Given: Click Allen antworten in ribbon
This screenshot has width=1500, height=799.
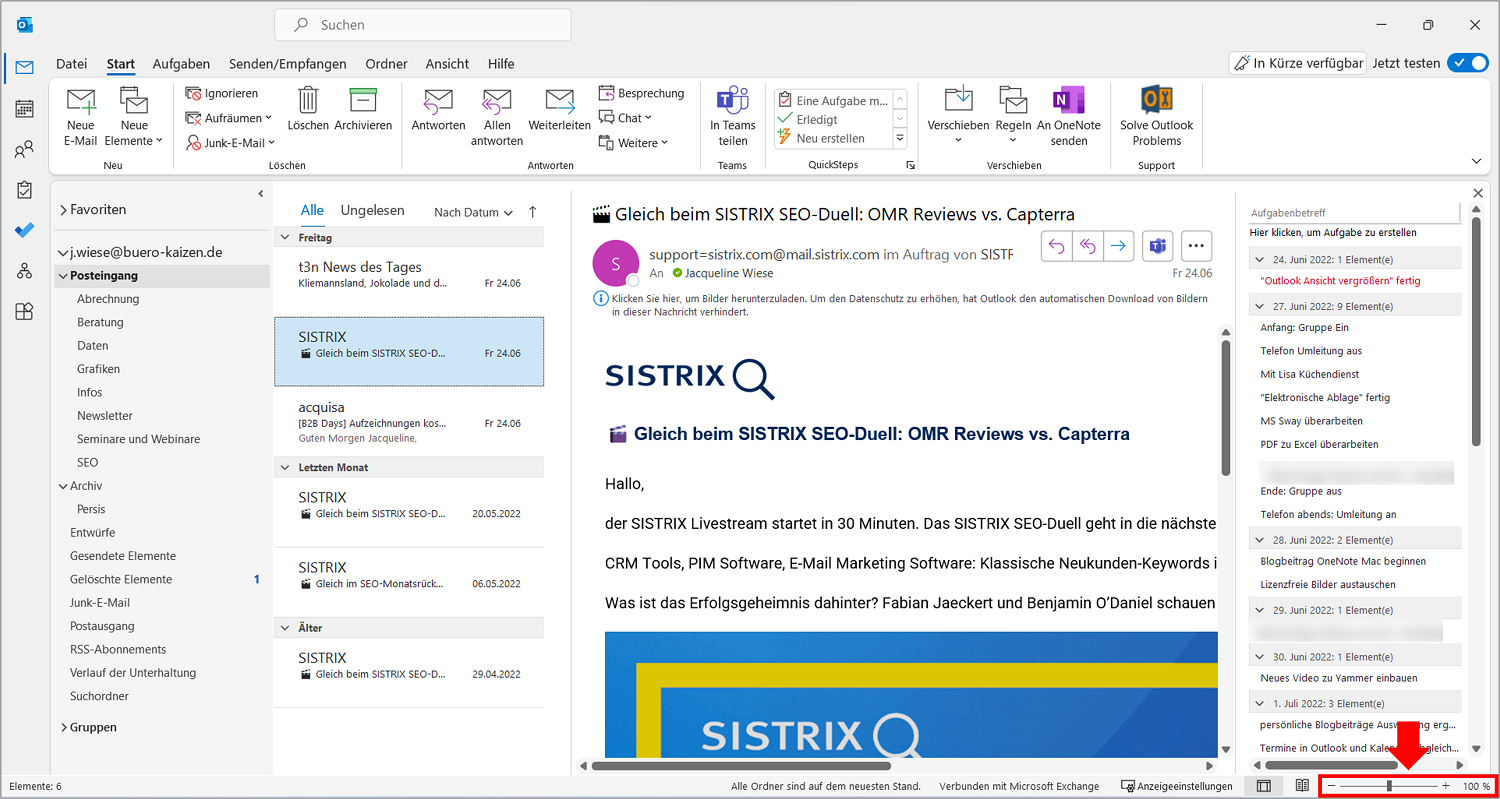Looking at the screenshot, I should coord(497,116).
